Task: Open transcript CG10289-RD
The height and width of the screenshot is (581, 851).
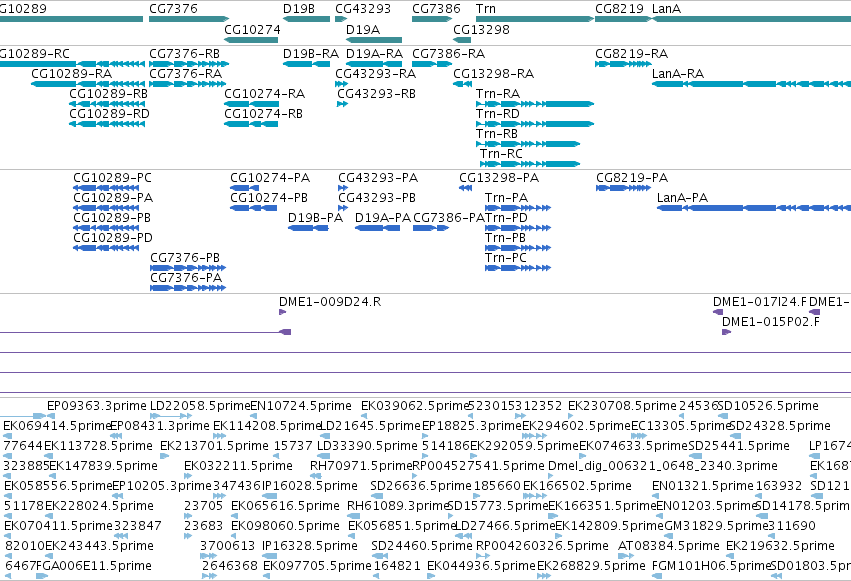Action: click(x=109, y=114)
